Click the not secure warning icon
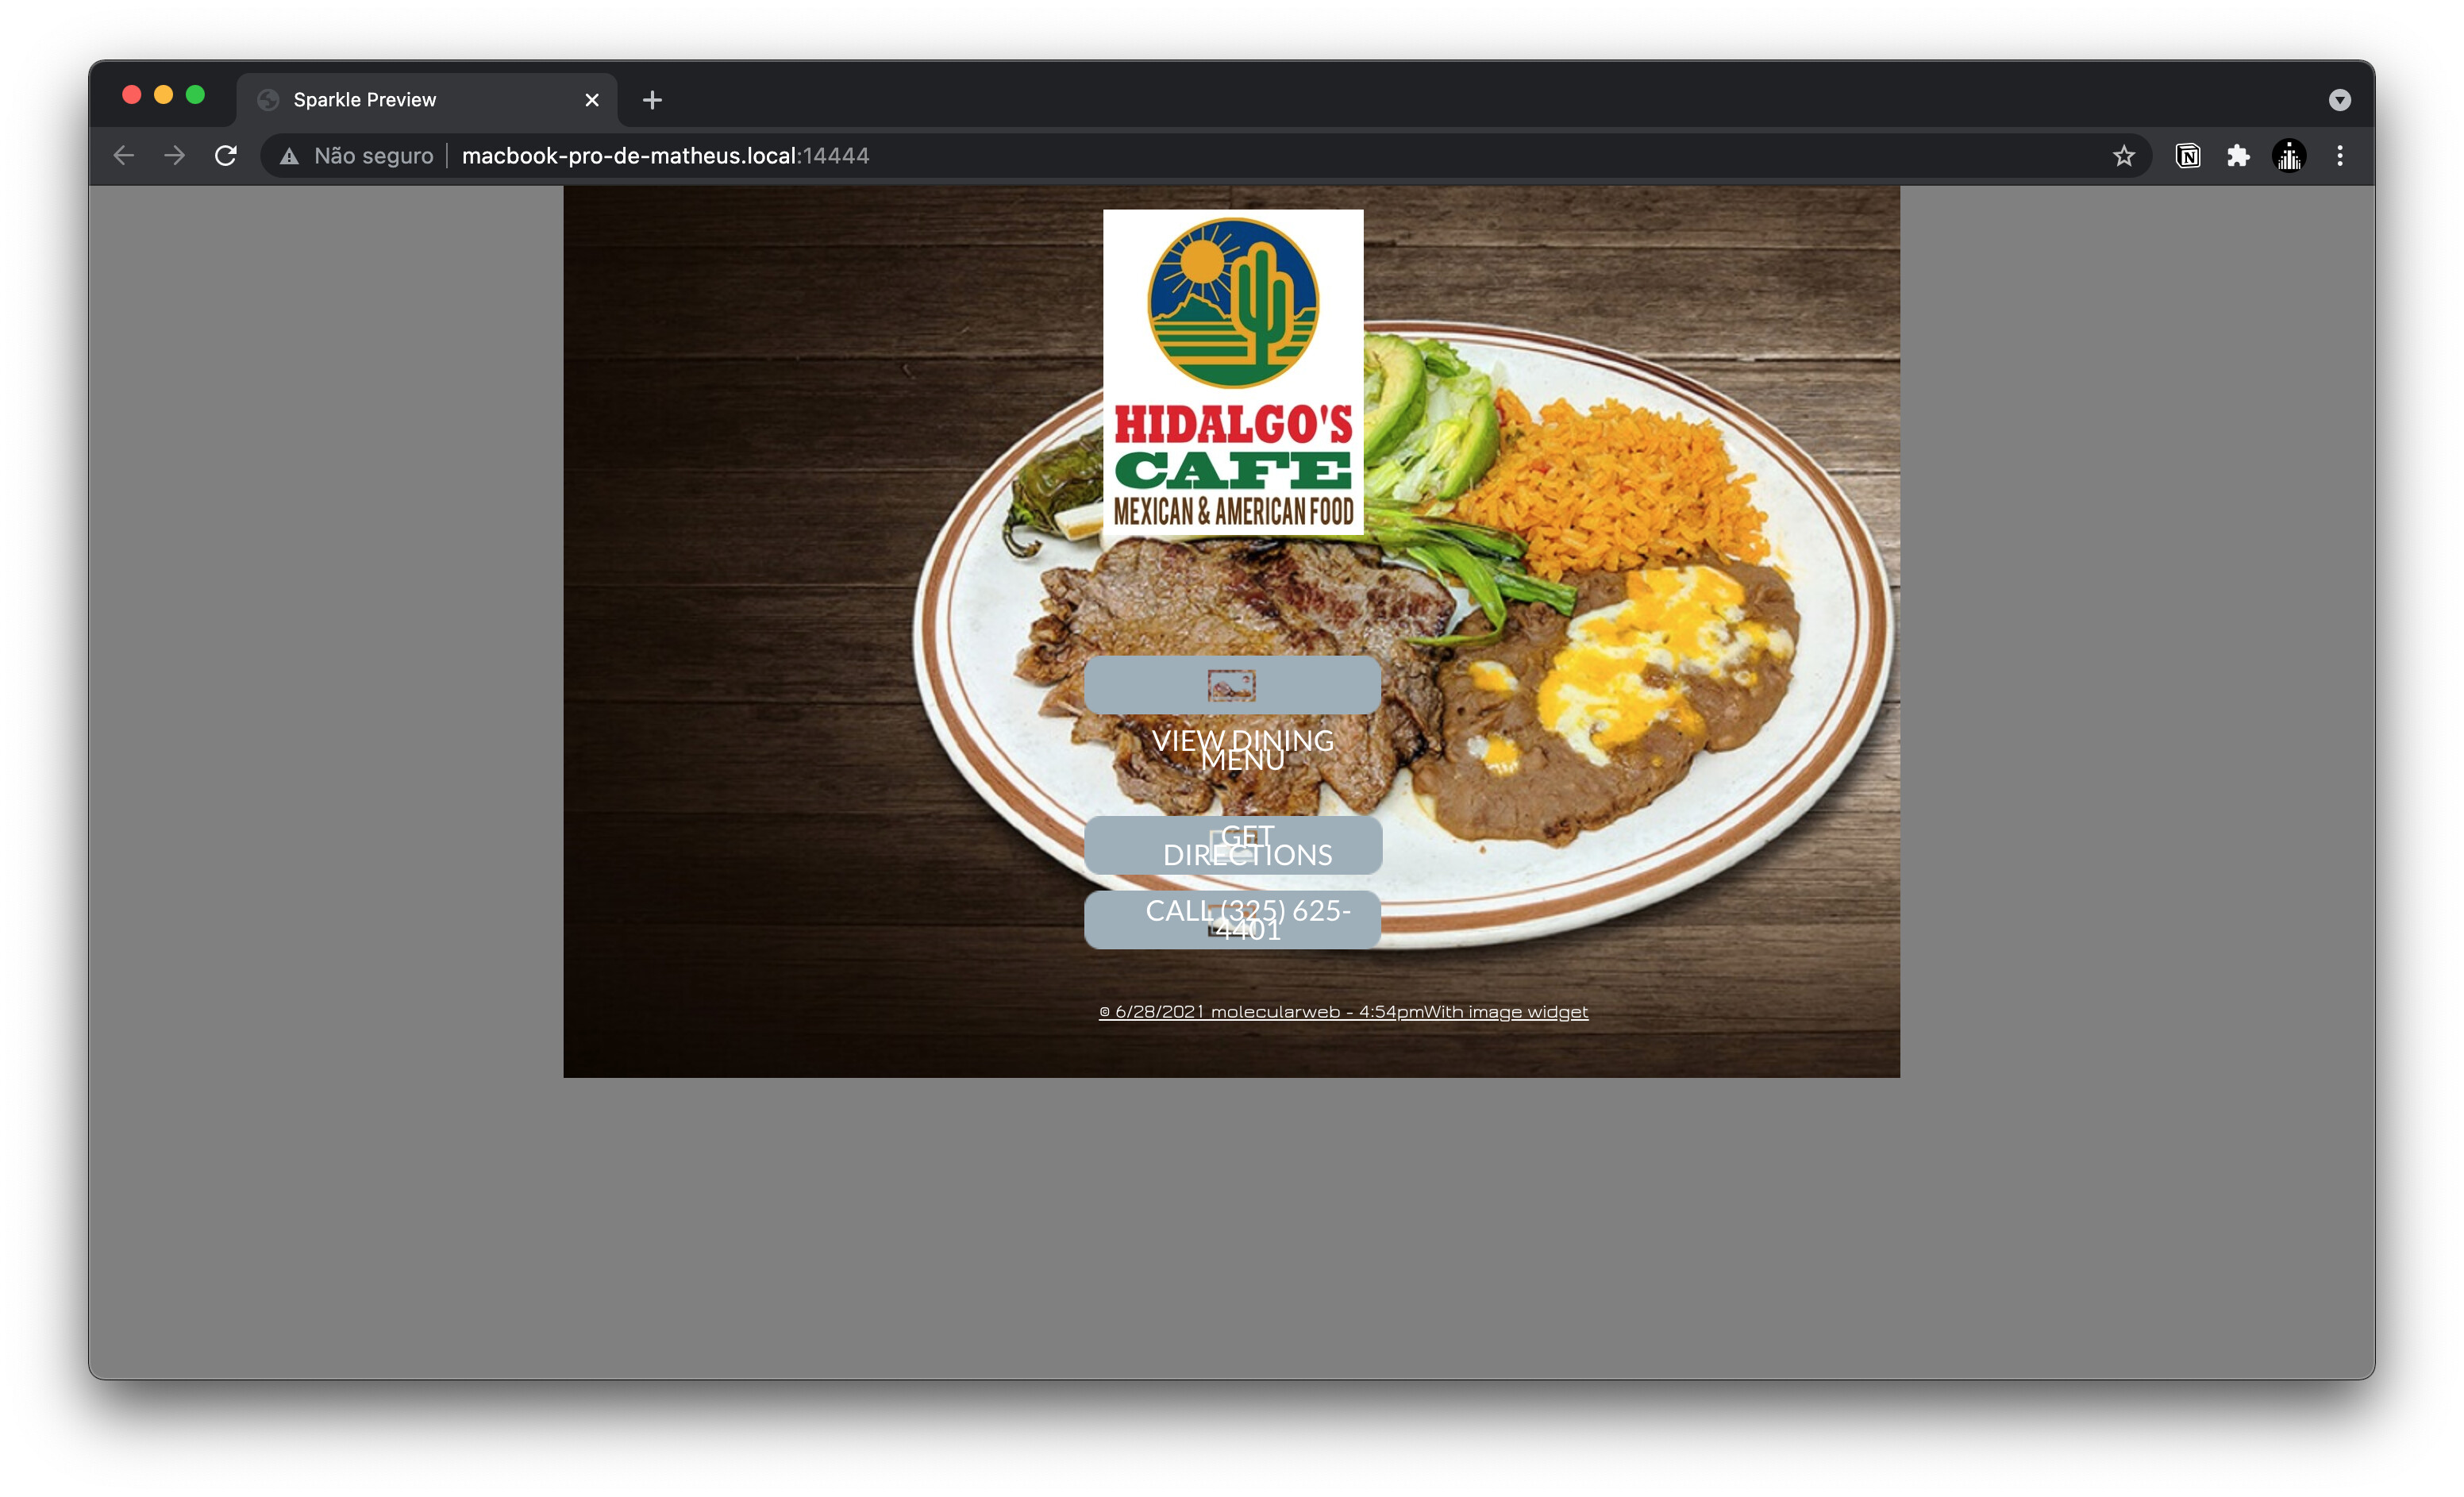The width and height of the screenshot is (2464, 1497). tap(289, 156)
